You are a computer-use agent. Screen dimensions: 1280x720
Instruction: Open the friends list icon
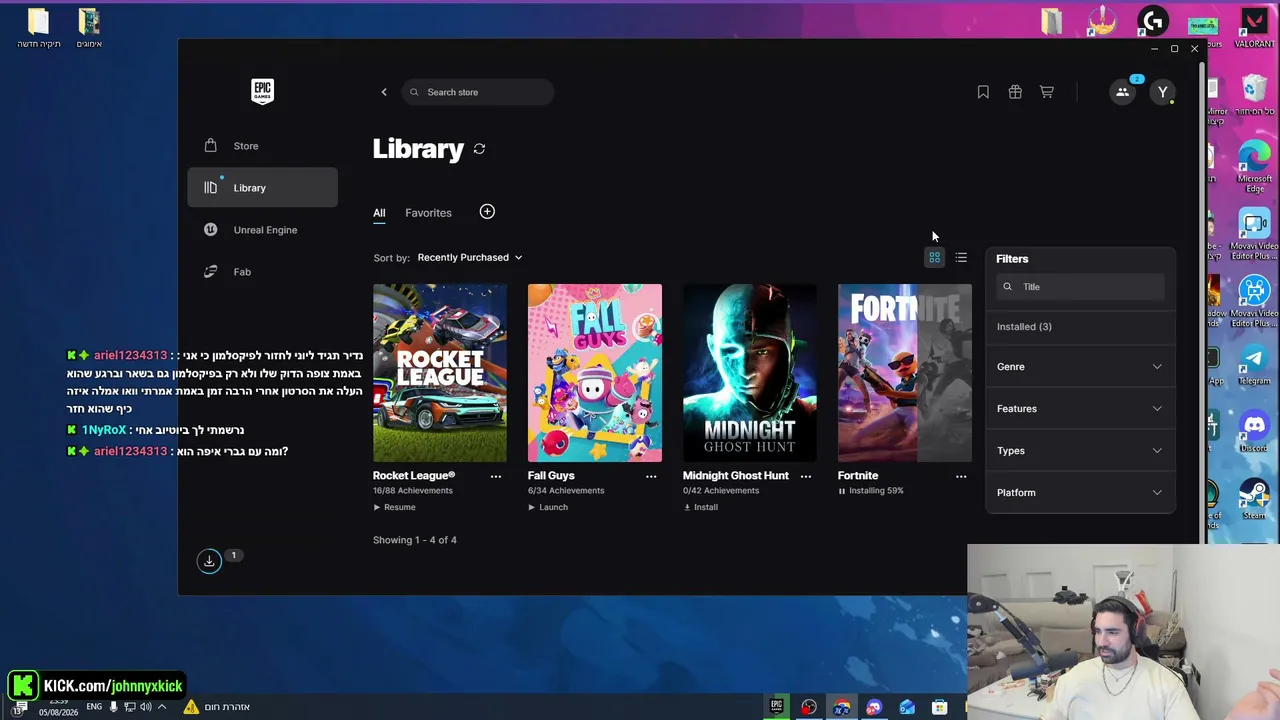coord(1122,92)
